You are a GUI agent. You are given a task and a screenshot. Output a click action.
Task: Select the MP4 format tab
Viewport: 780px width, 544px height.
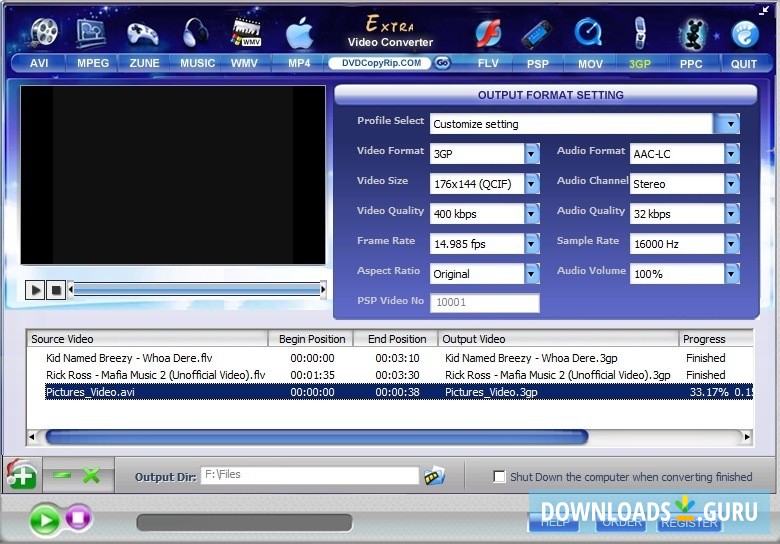coord(299,64)
